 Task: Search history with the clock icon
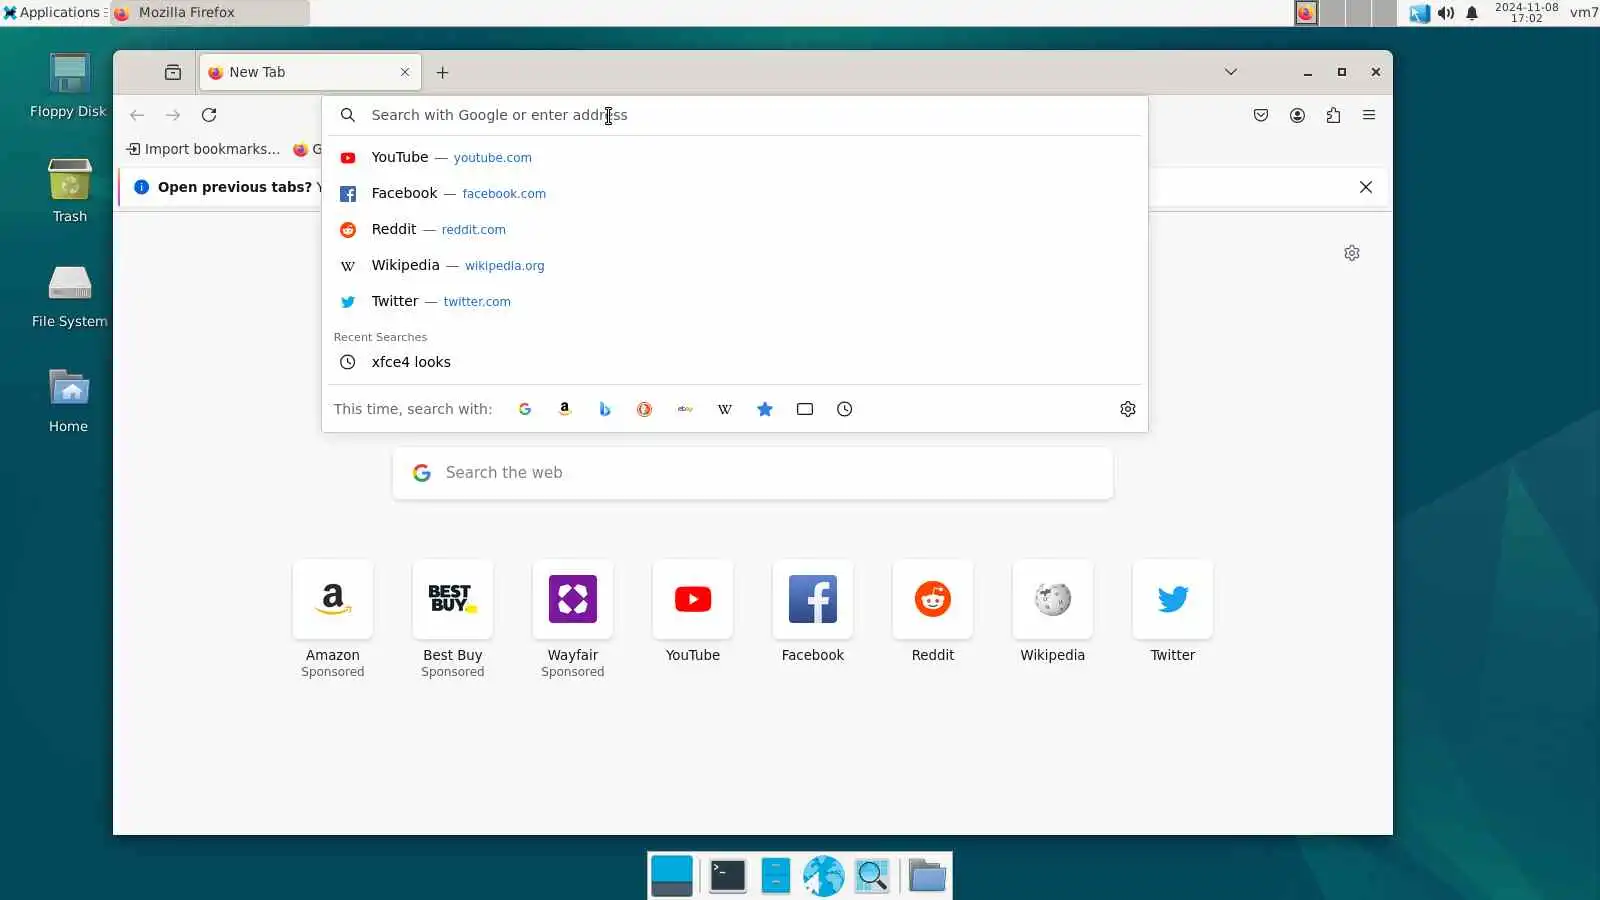[845, 409]
